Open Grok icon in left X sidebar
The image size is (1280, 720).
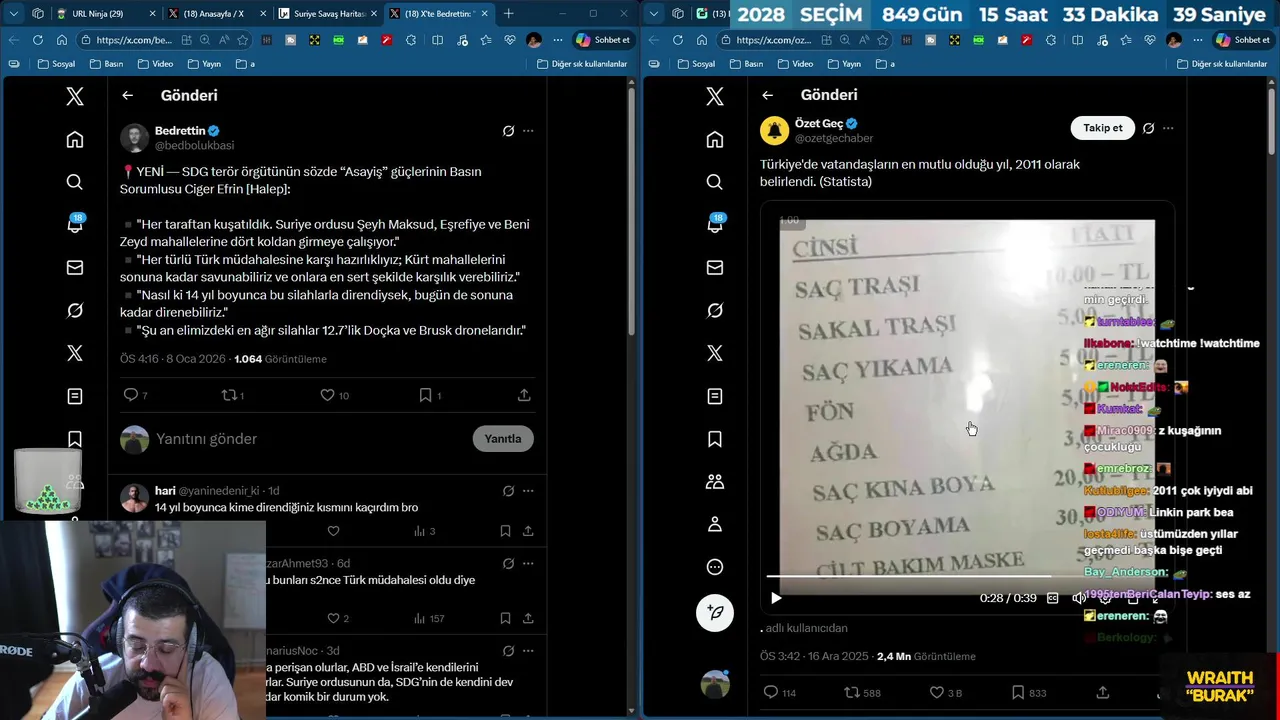click(x=75, y=311)
